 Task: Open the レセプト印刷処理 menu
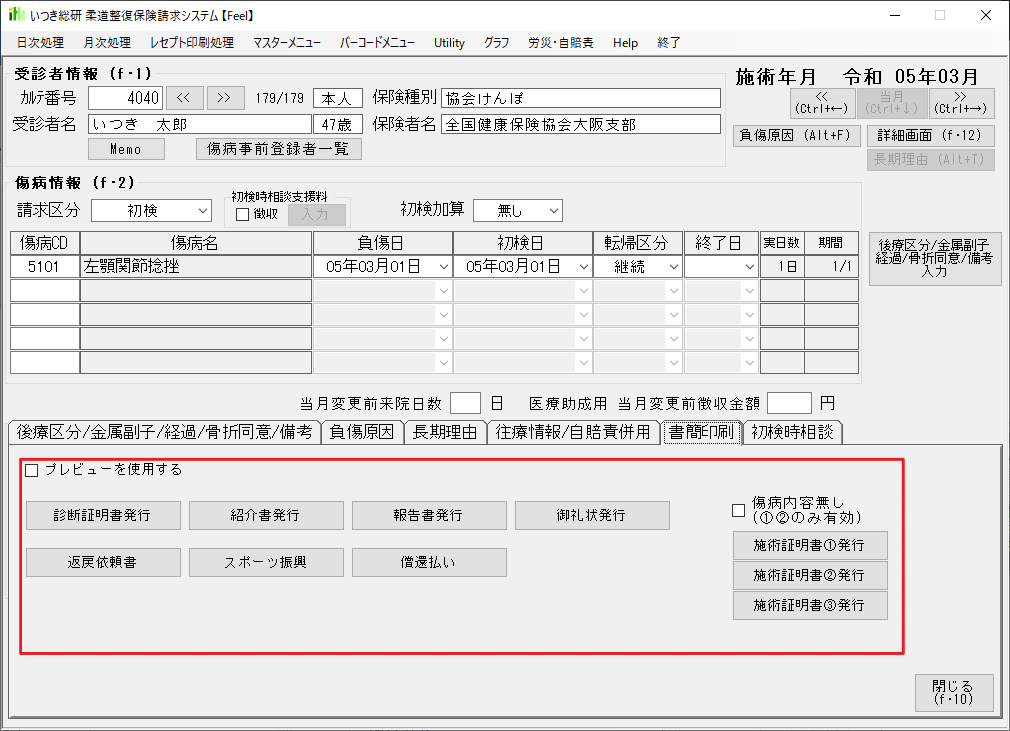tap(191, 43)
